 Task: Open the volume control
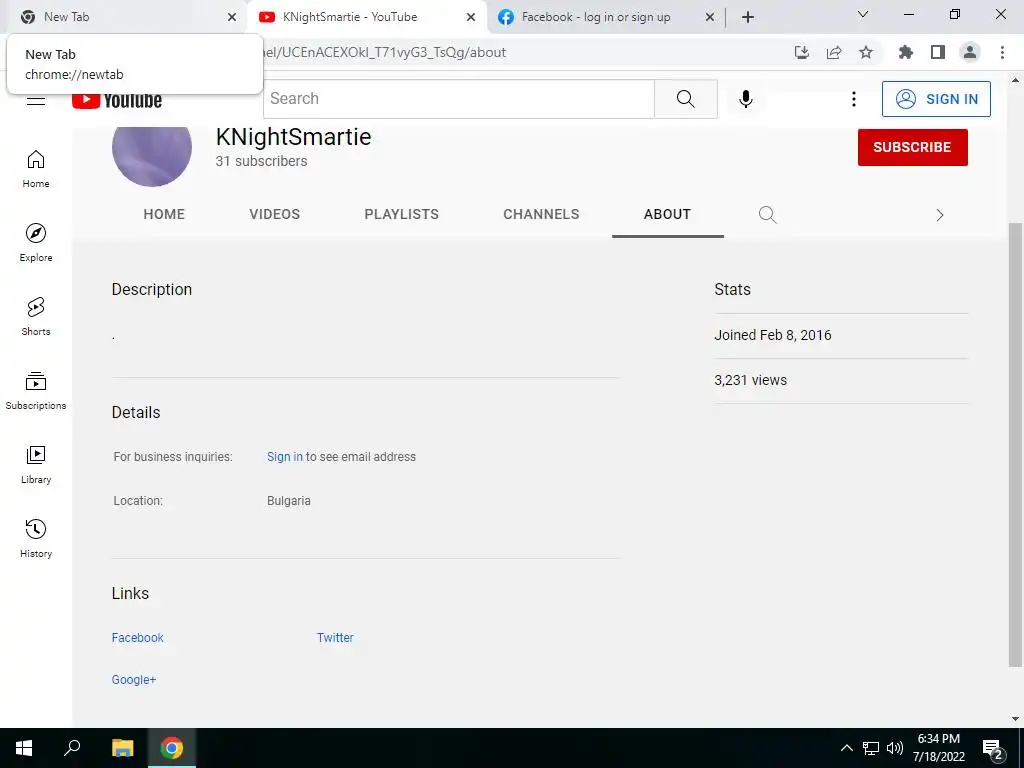click(x=895, y=748)
